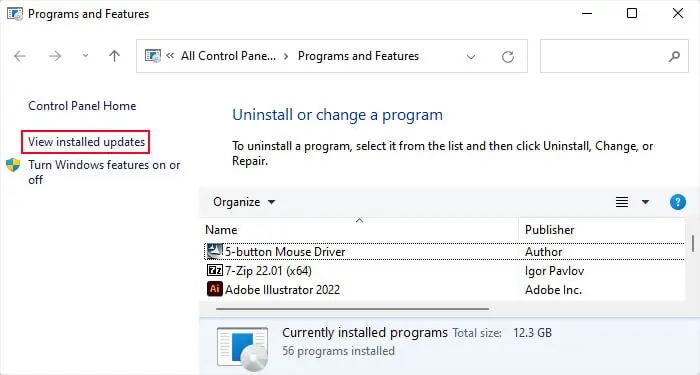Click the Adobe Illustrator Ai icon
700x375 pixels.
click(x=215, y=289)
